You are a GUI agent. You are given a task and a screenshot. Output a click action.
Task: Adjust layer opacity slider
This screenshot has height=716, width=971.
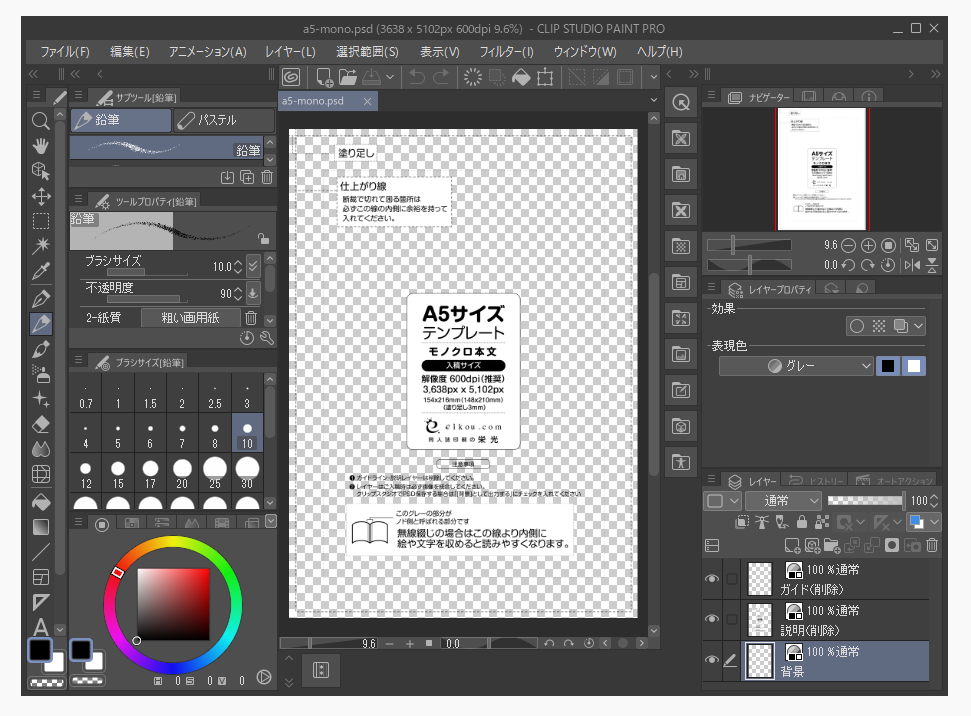pos(865,500)
